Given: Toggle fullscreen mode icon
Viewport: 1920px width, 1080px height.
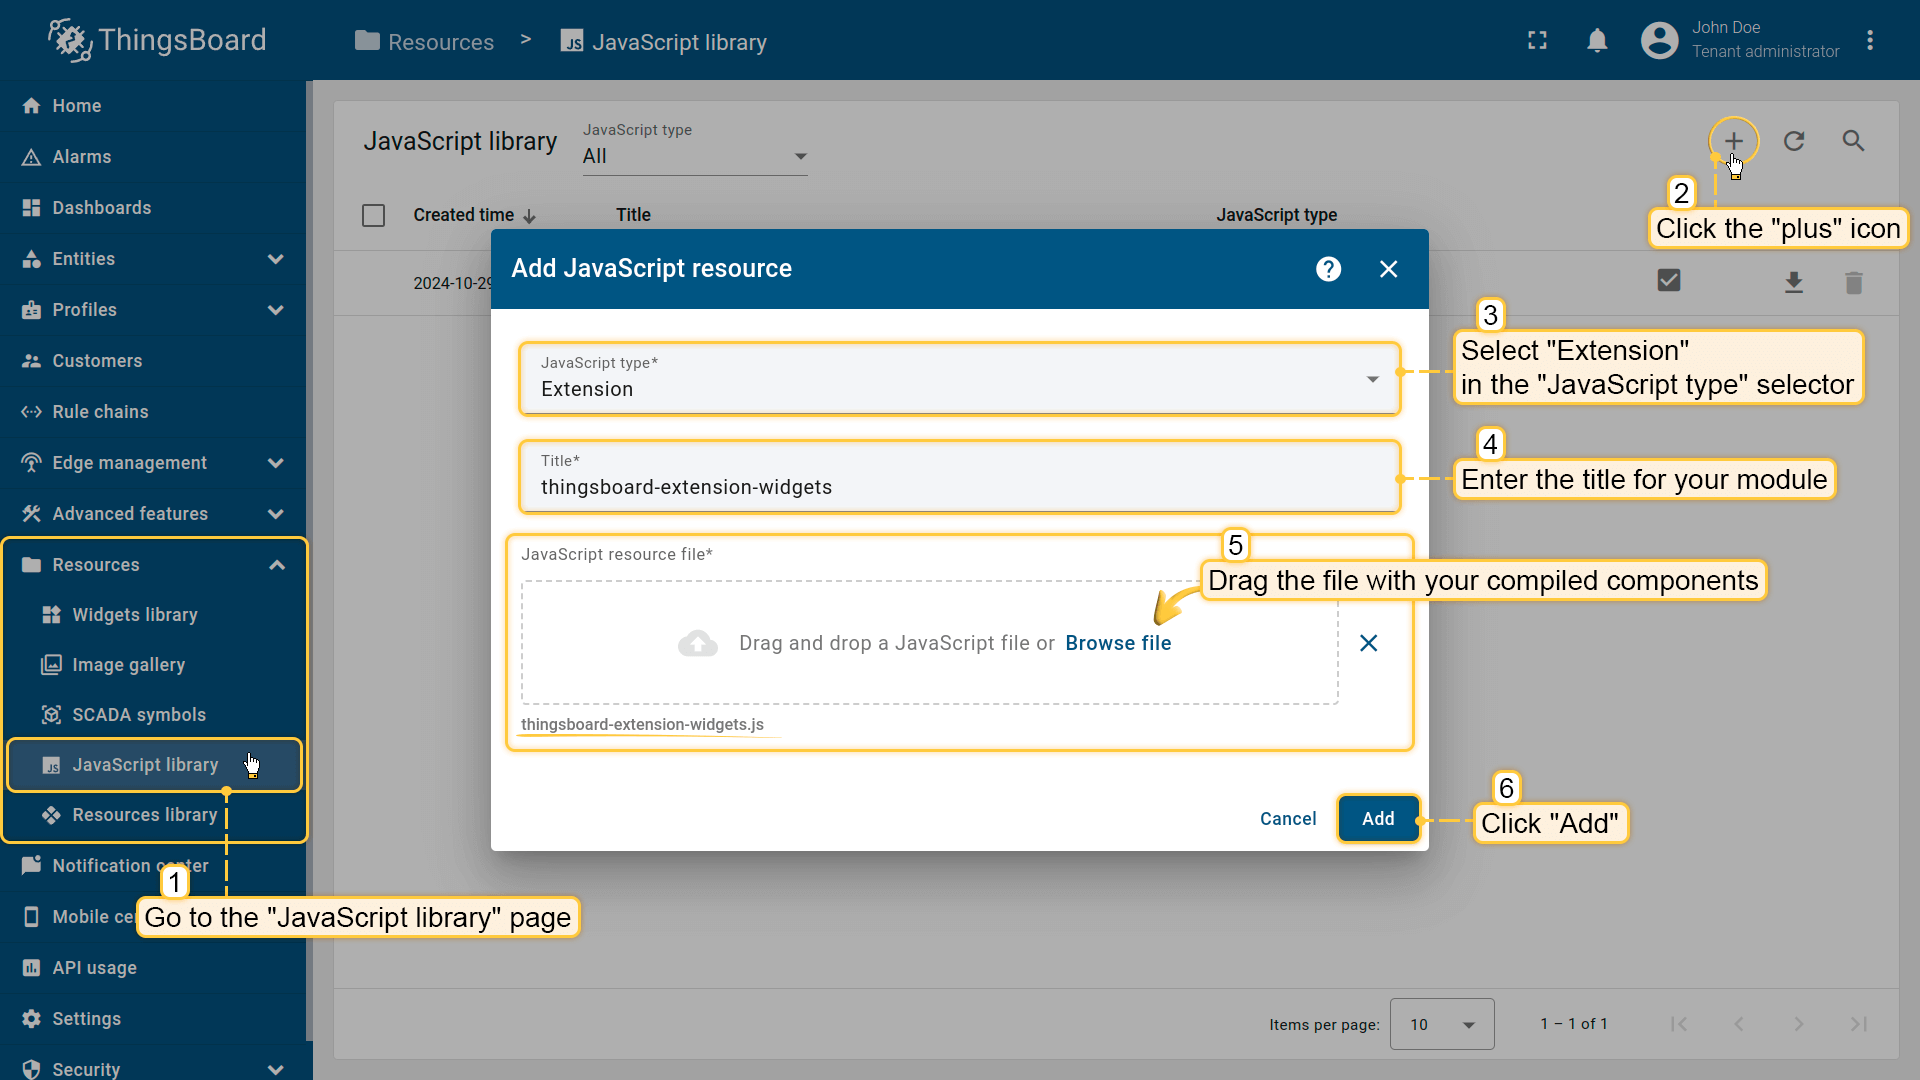Looking at the screenshot, I should pos(1537,41).
